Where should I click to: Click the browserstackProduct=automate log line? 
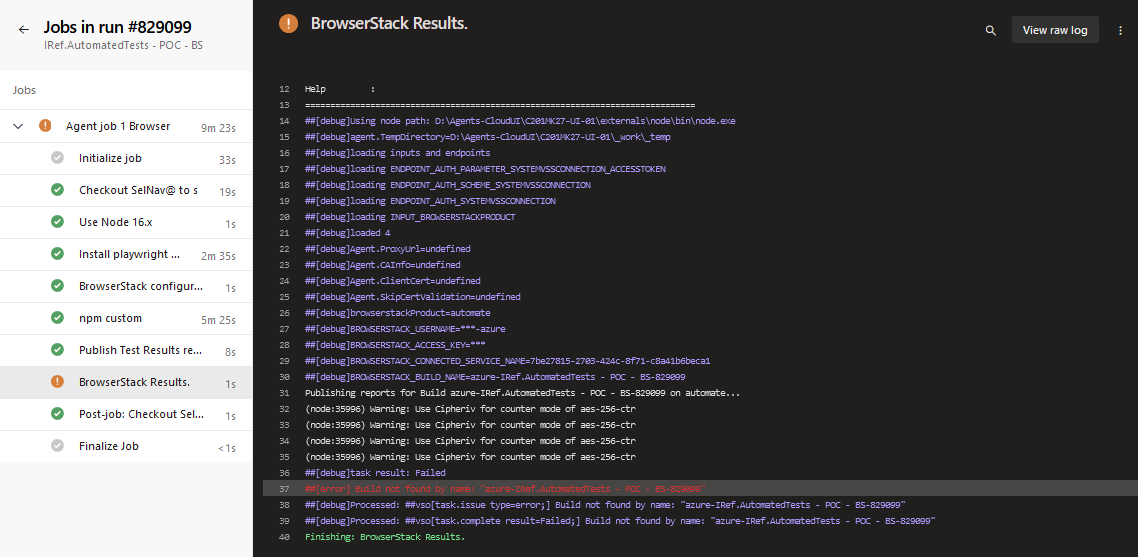(398, 313)
